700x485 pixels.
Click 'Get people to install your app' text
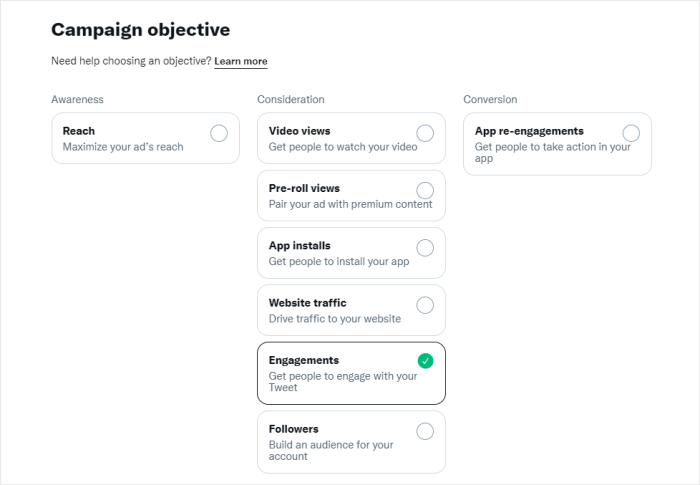tap(339, 262)
